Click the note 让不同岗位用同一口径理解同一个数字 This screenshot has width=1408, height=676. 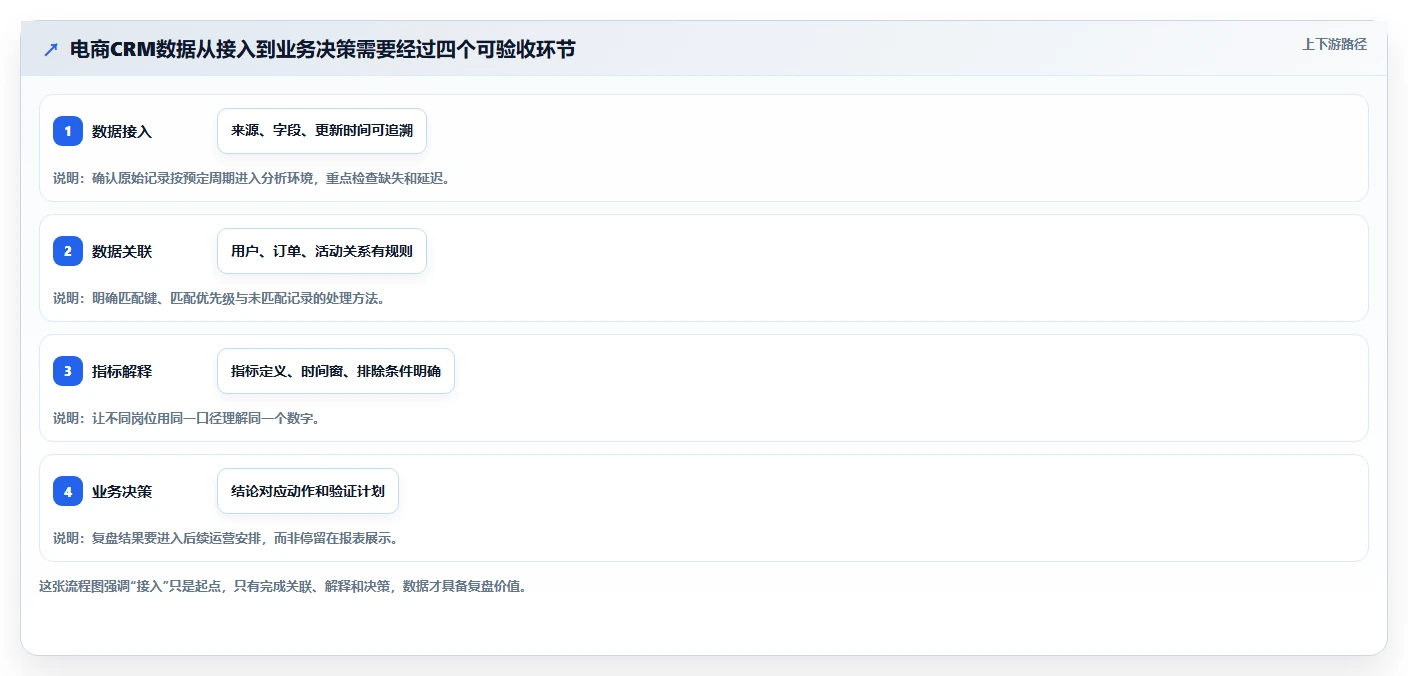coord(187,418)
